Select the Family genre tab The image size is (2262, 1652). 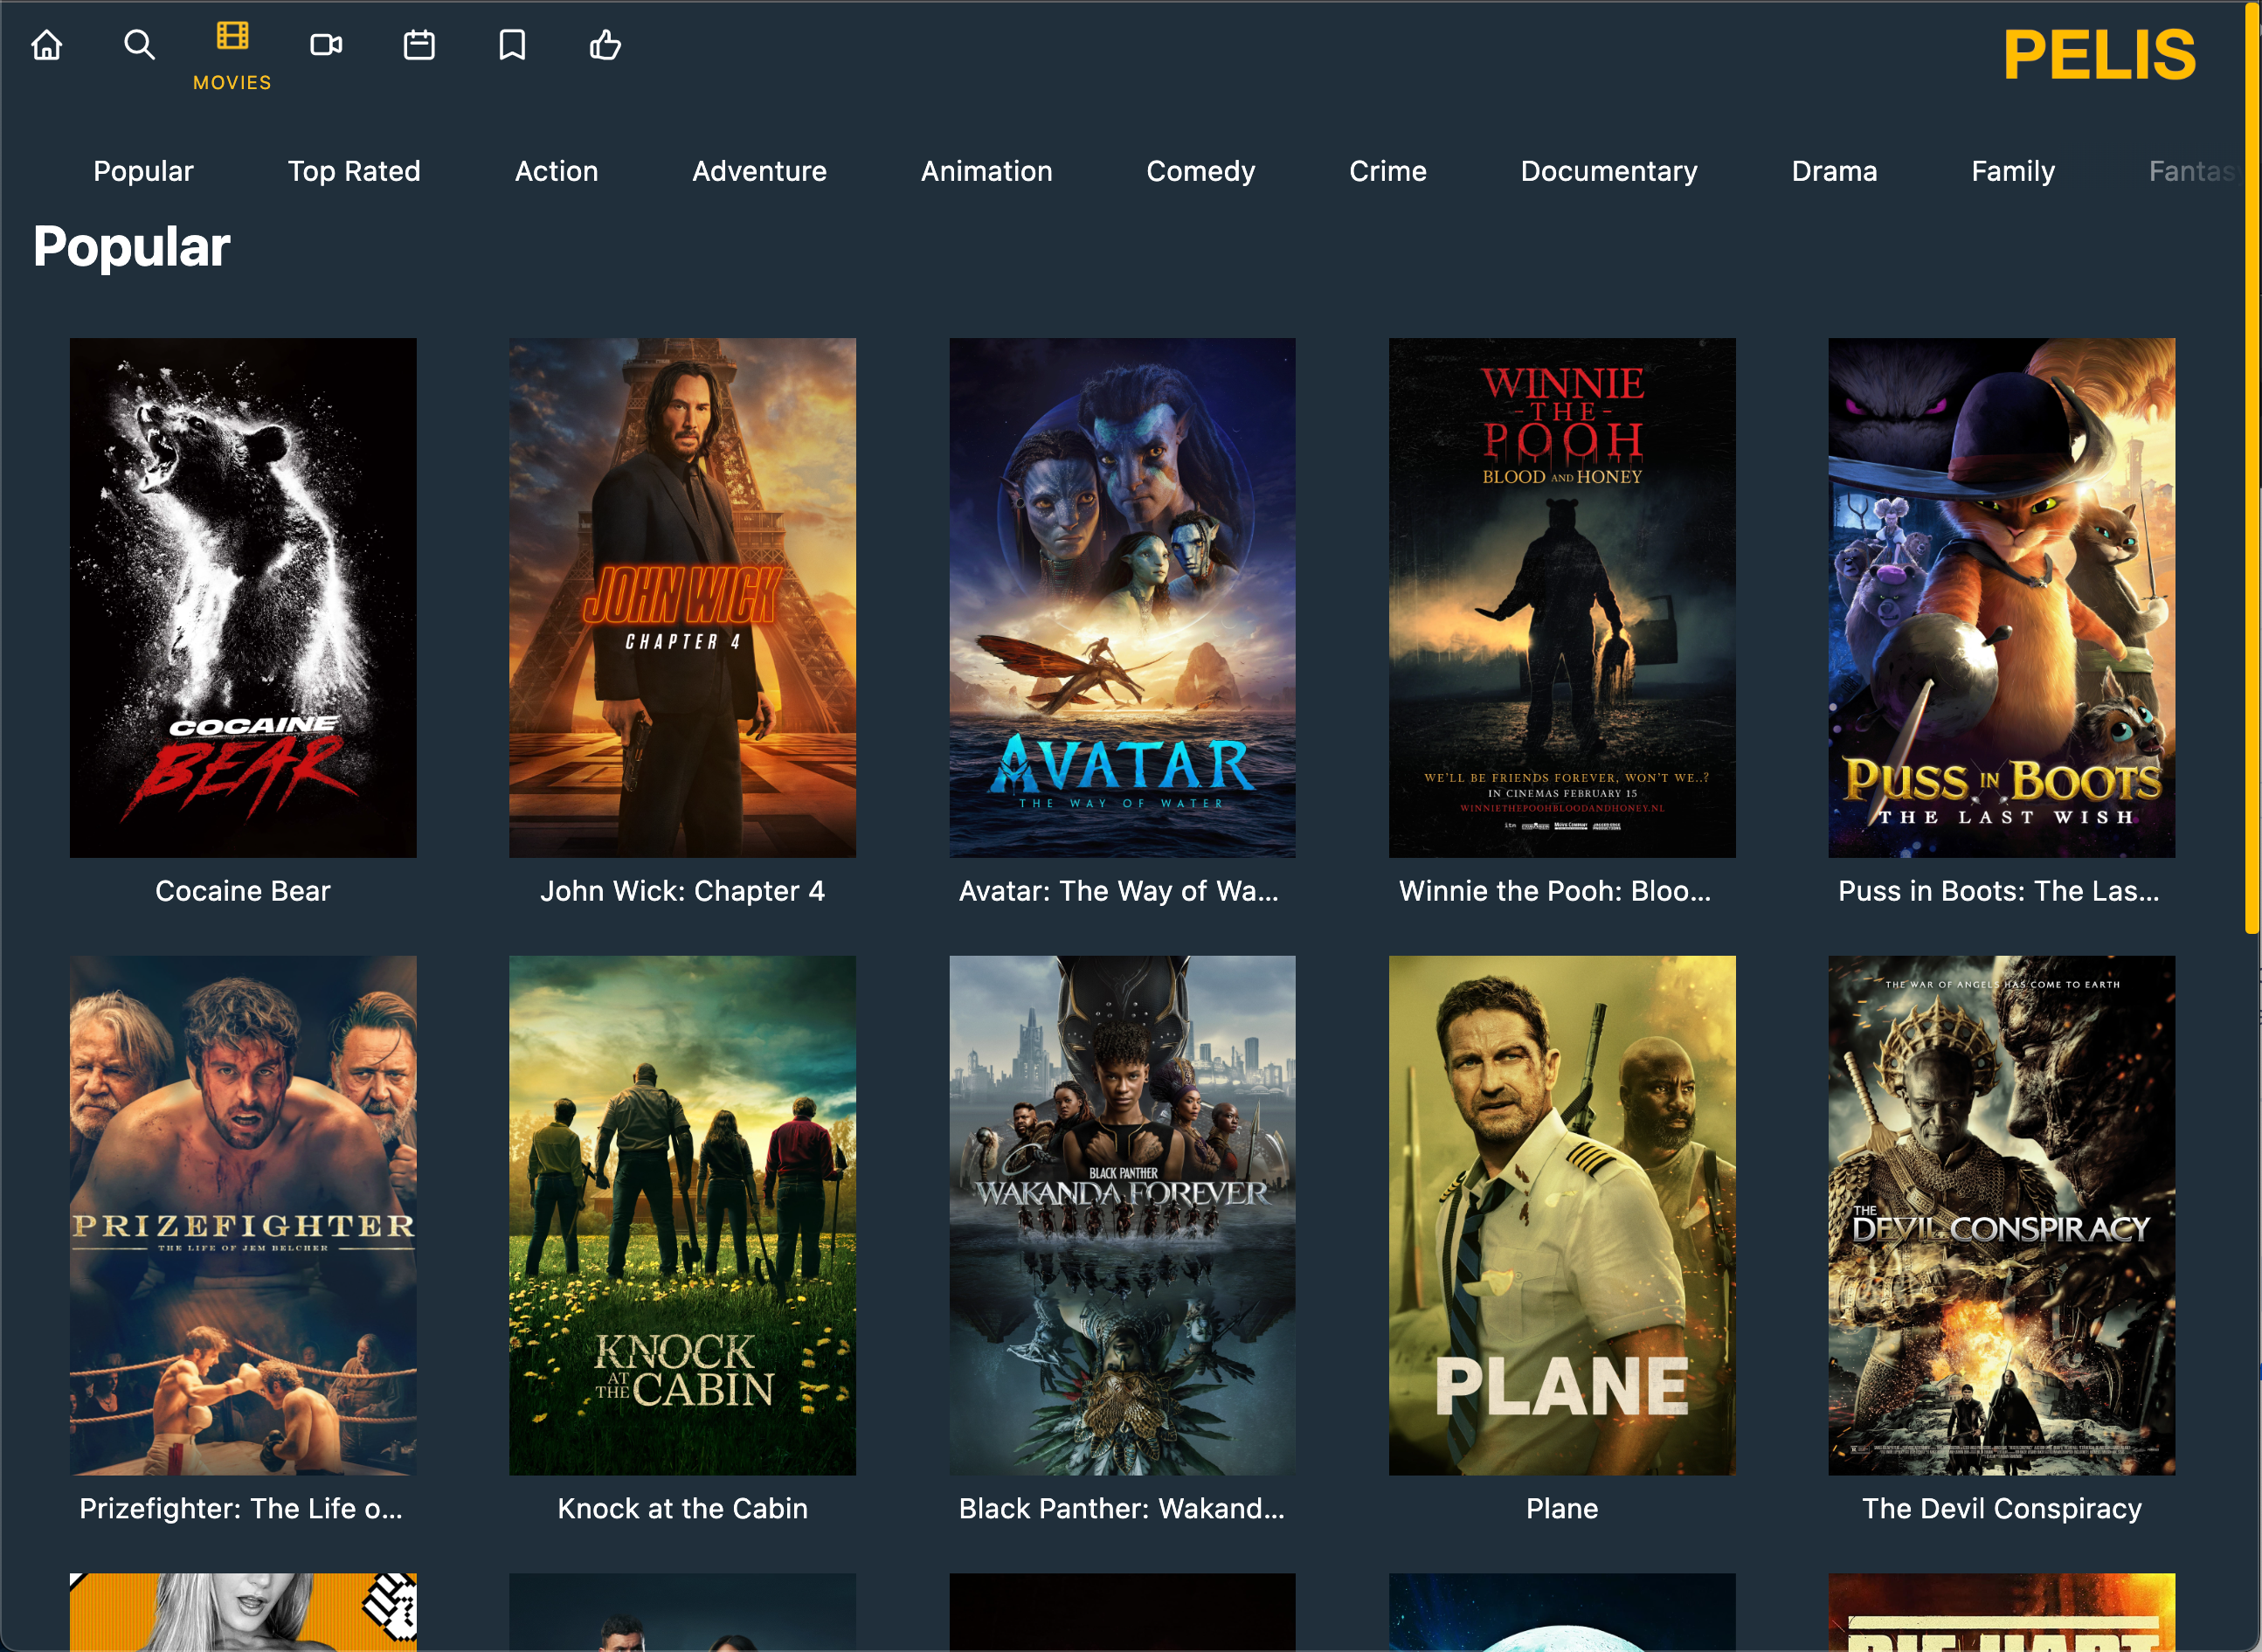[2012, 171]
